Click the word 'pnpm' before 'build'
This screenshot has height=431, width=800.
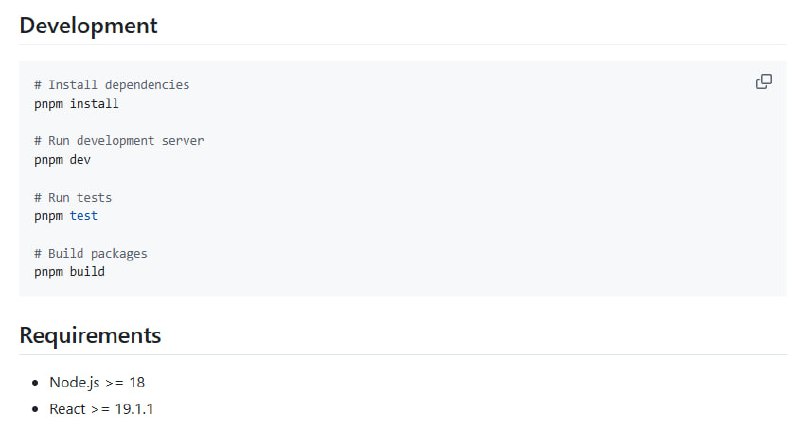pos(48,271)
